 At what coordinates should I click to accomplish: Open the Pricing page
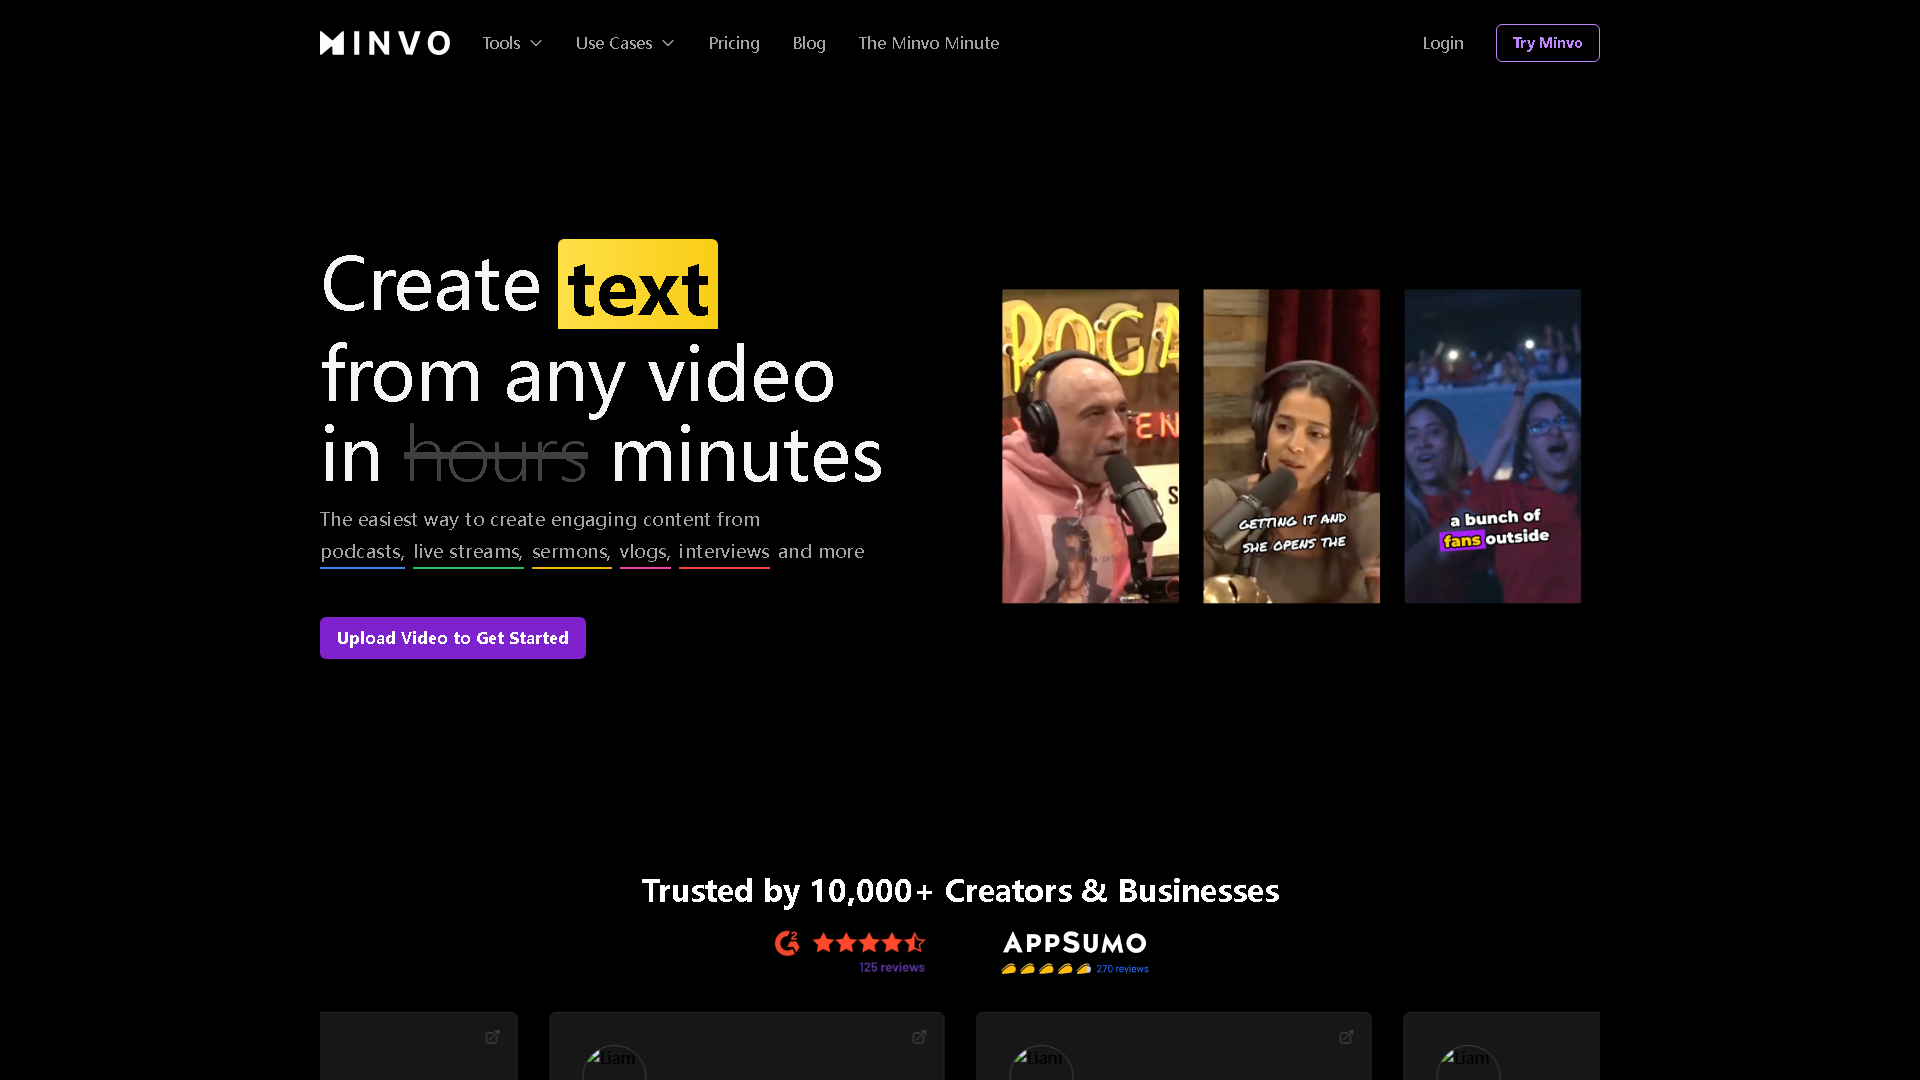pyautogui.click(x=734, y=43)
